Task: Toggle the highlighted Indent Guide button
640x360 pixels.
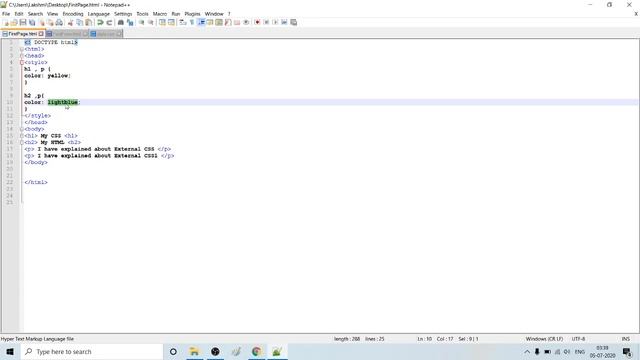Action: point(201,22)
